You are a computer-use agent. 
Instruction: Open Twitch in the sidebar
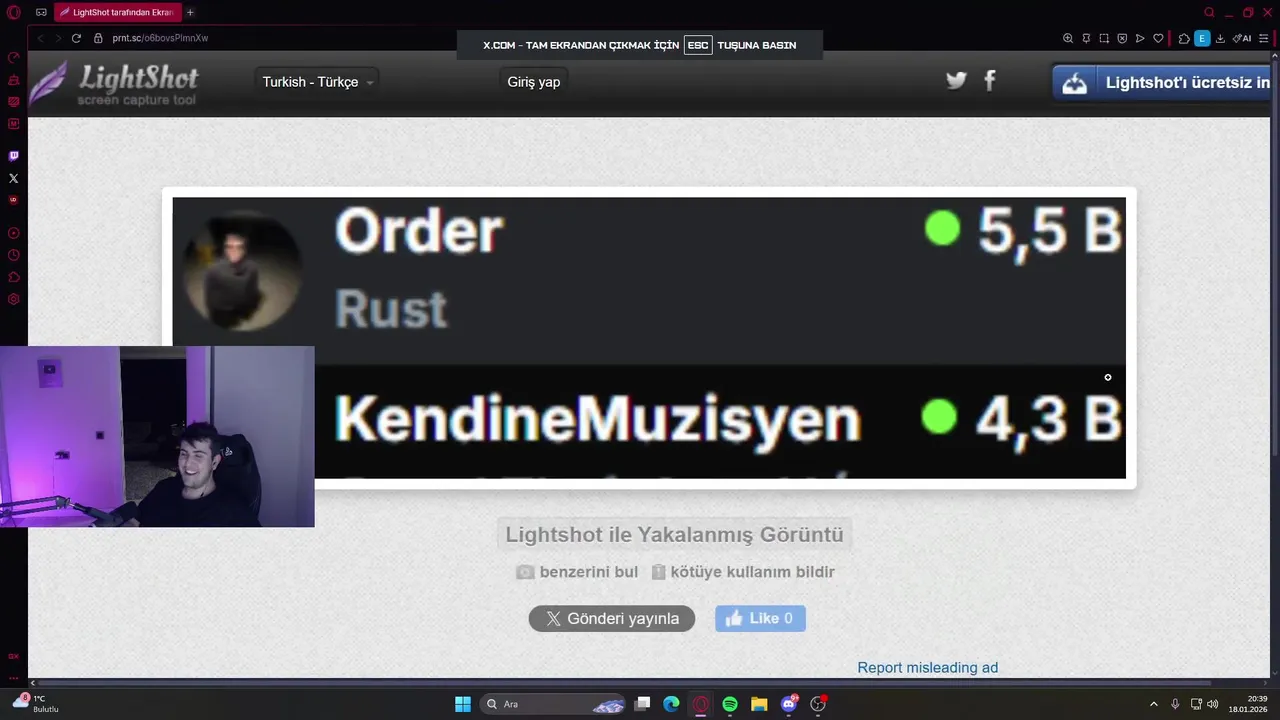point(13,156)
